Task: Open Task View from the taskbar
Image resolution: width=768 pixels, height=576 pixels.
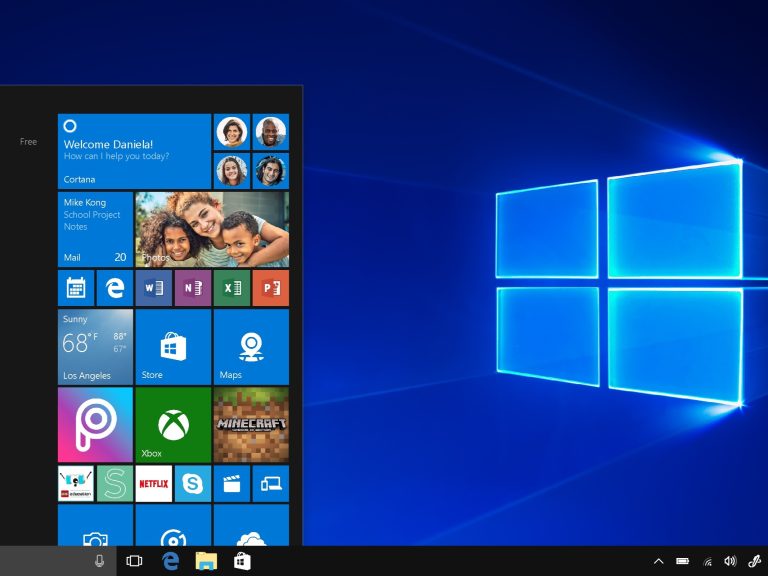Action: coord(134,561)
